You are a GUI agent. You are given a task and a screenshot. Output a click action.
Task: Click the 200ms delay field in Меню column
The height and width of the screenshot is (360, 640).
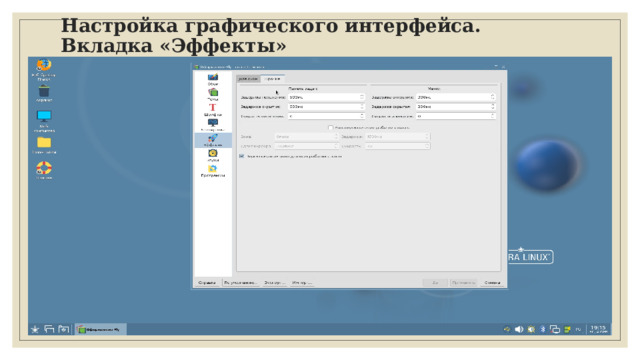pyautogui.click(x=456, y=98)
